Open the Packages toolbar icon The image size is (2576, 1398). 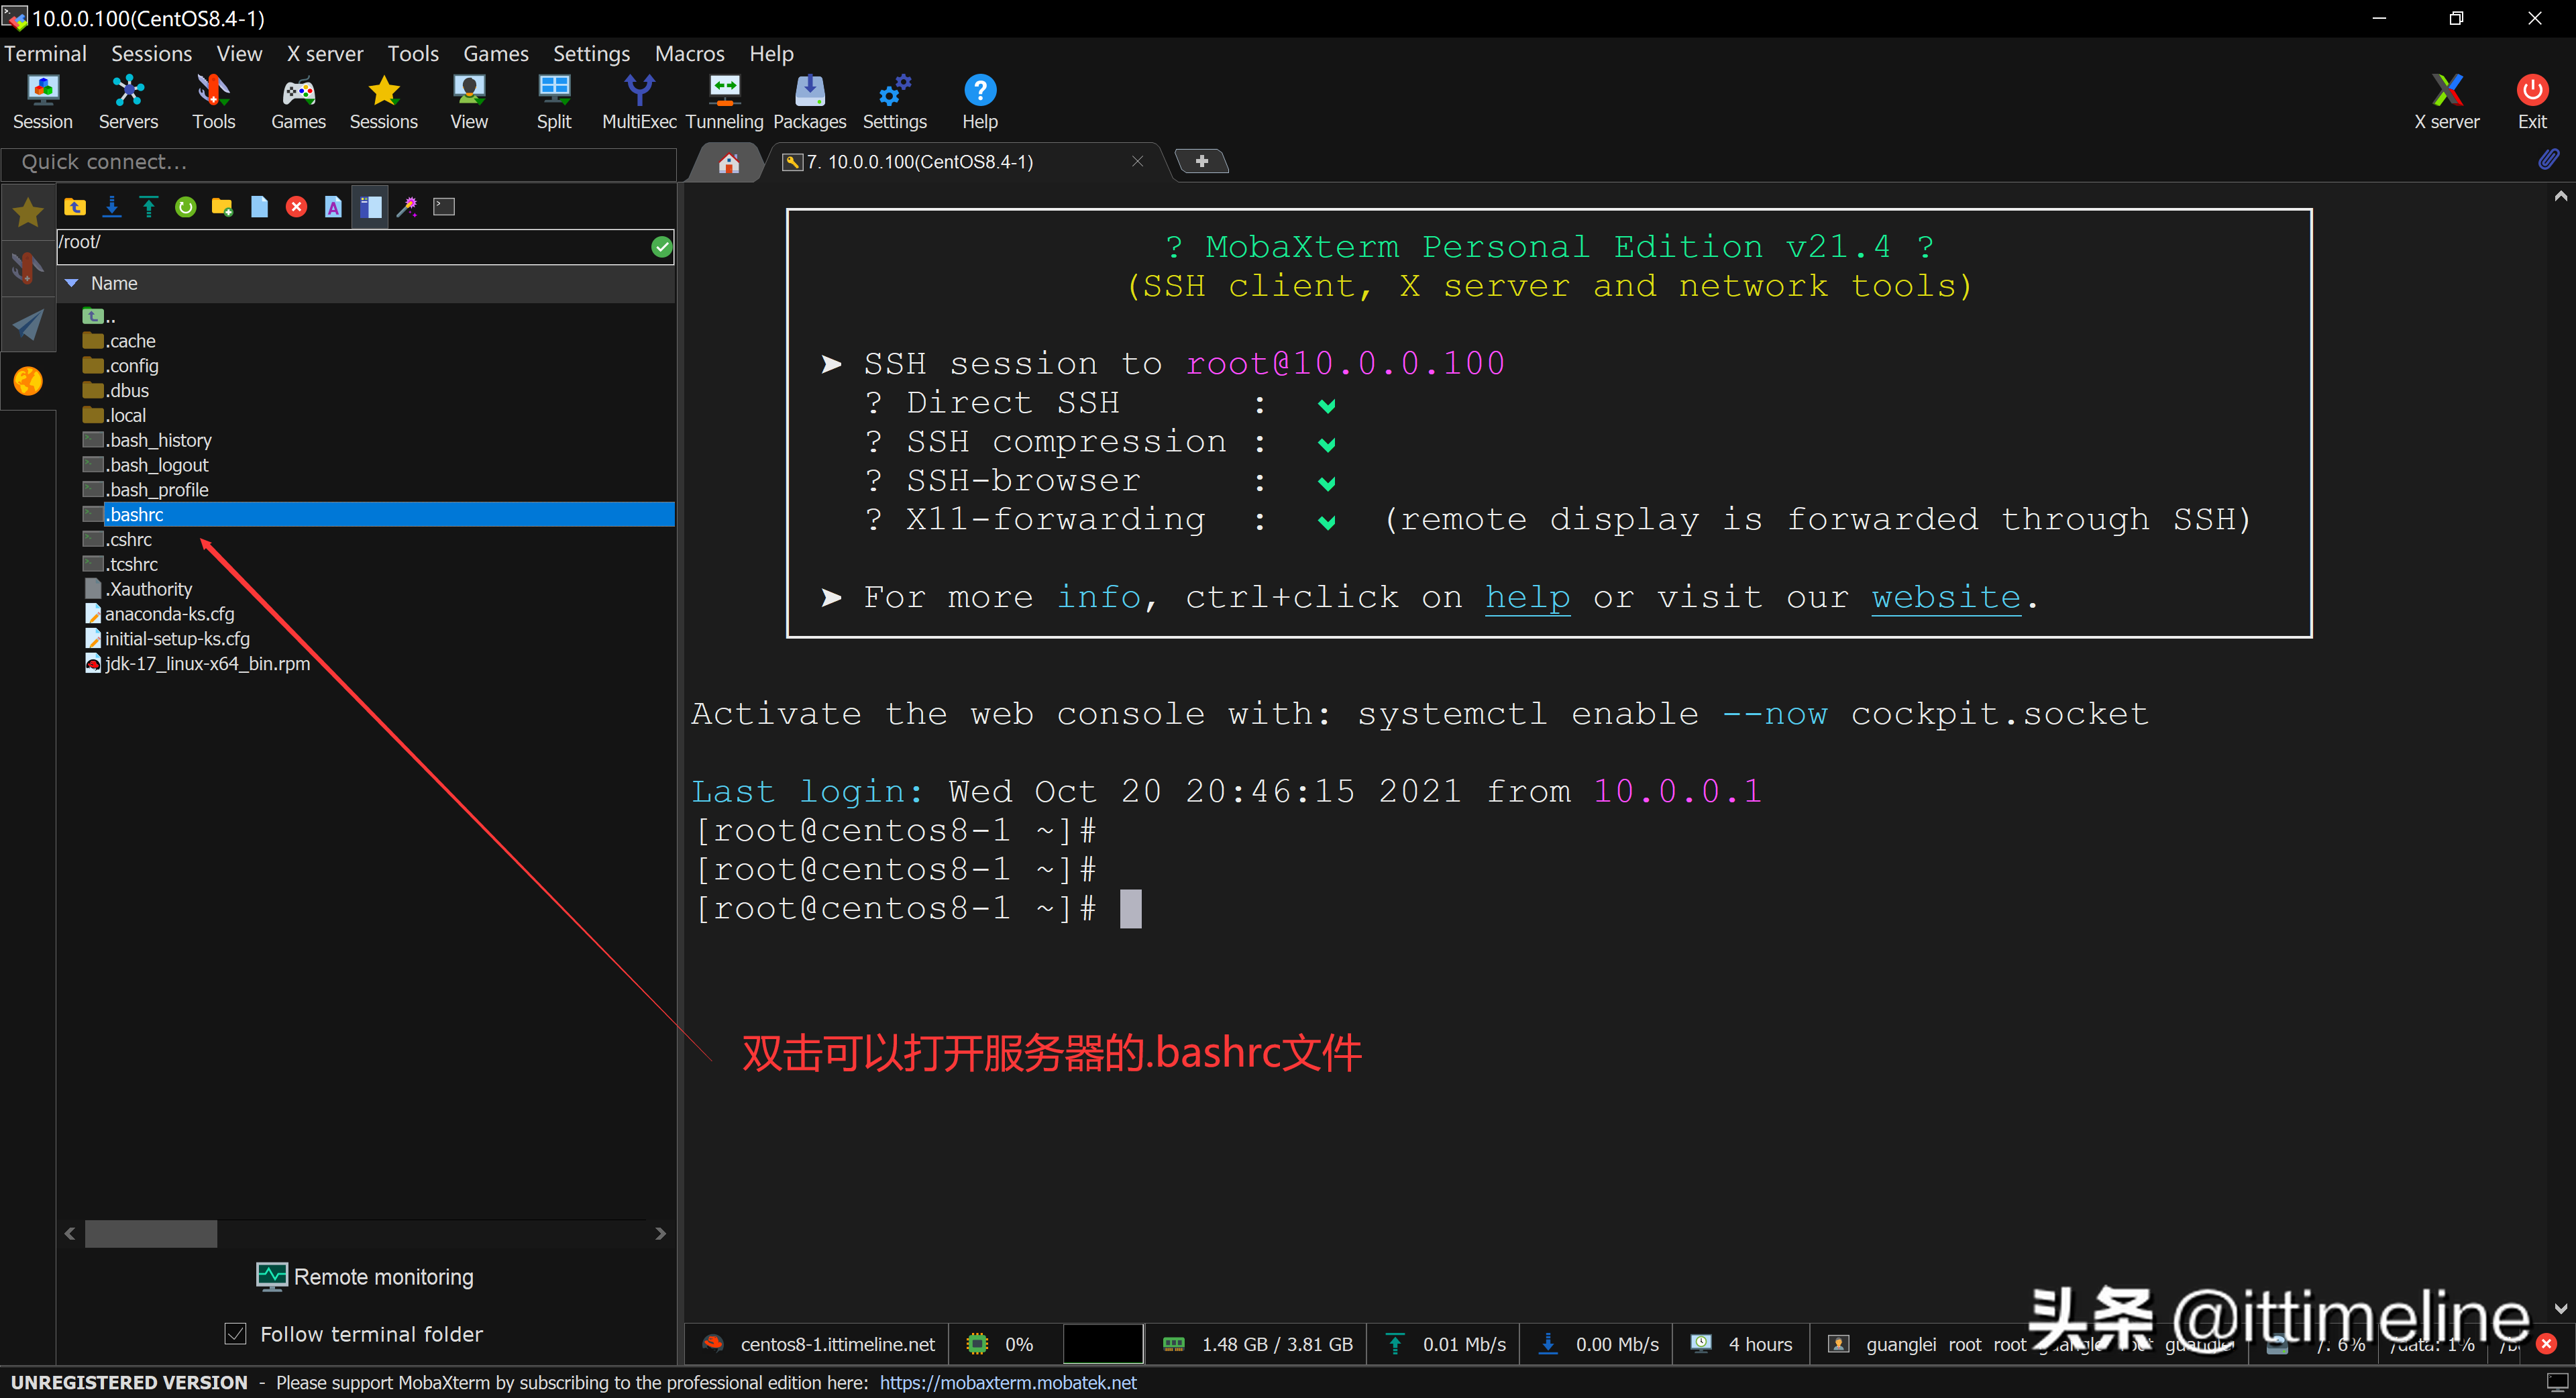pos(809,102)
